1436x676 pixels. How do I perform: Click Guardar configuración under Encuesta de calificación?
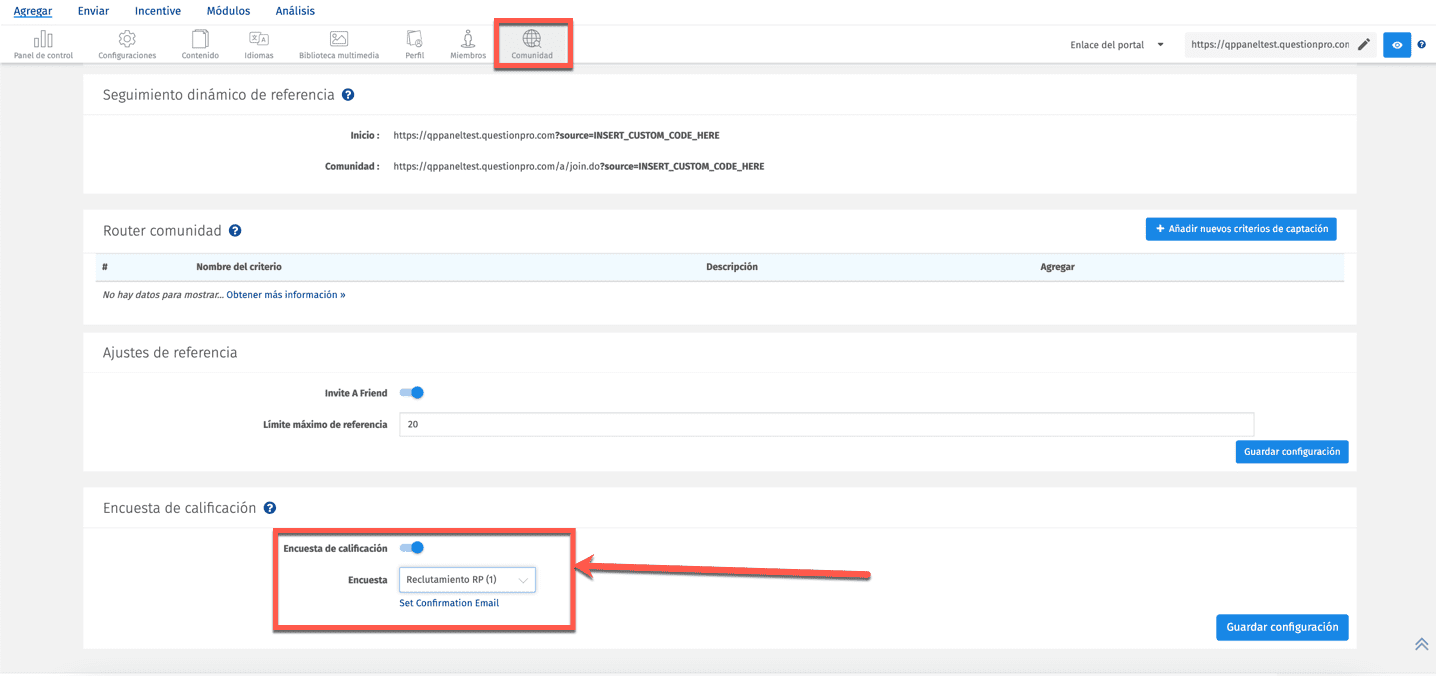1282,628
